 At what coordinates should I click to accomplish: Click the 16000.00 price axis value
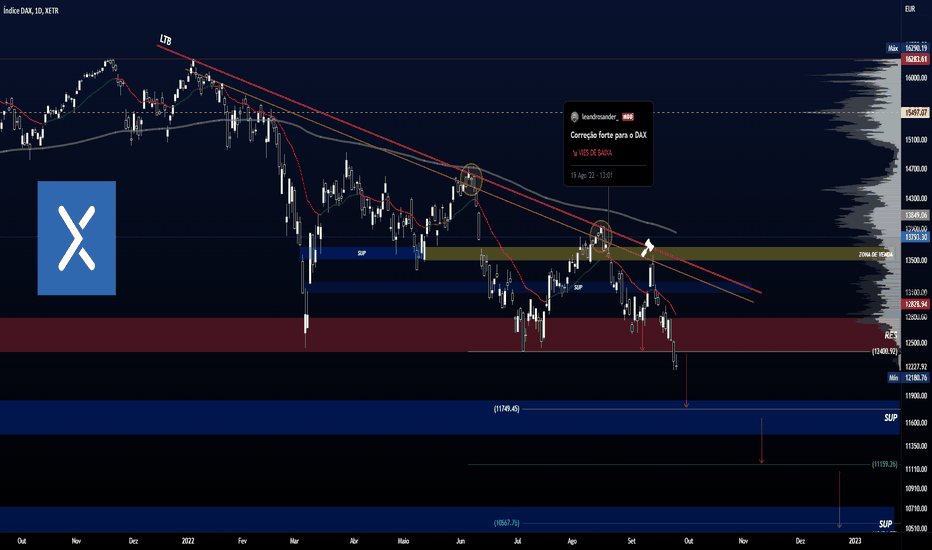coord(916,78)
